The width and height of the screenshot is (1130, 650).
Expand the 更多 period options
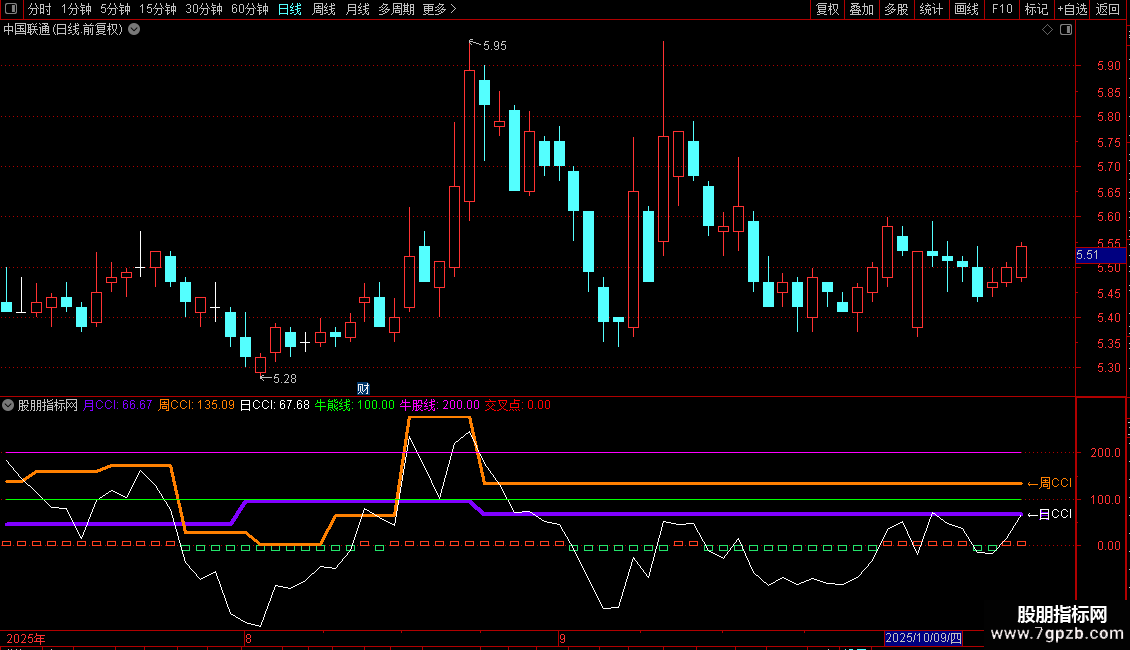[x=439, y=9]
